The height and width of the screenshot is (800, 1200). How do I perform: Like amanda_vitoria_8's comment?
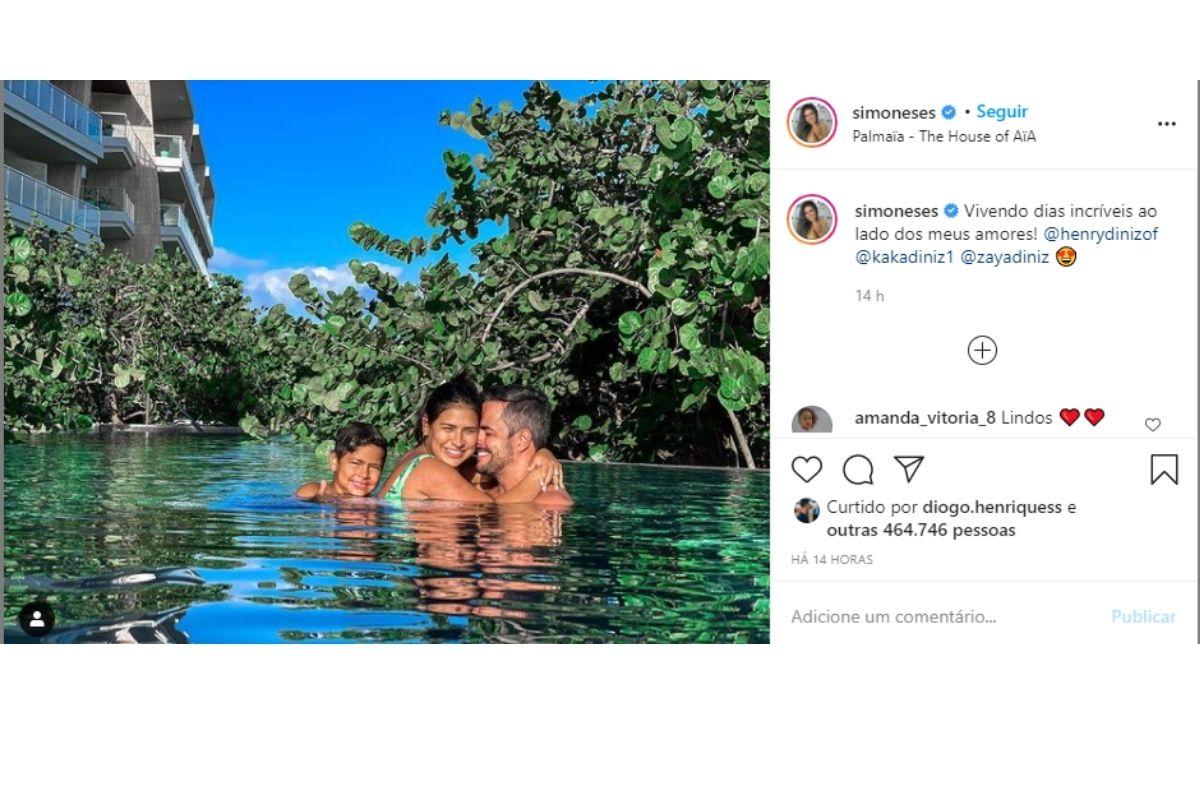(x=1152, y=425)
